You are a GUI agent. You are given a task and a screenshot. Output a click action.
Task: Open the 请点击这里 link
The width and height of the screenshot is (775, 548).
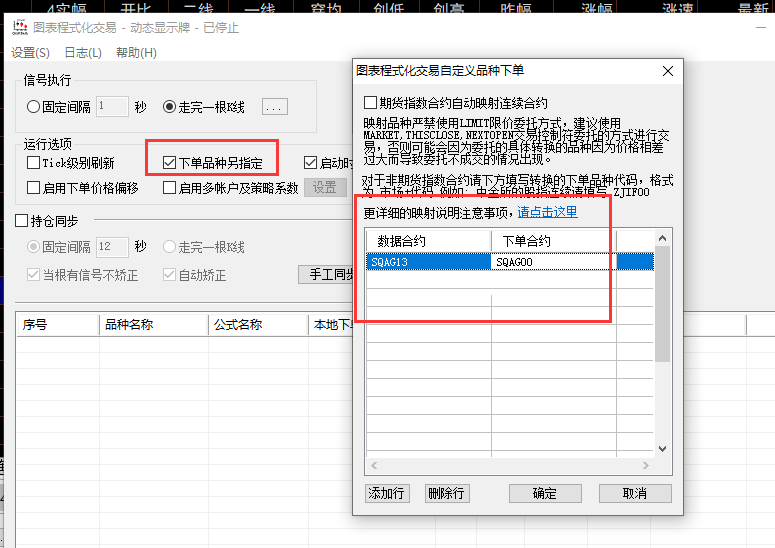click(547, 212)
